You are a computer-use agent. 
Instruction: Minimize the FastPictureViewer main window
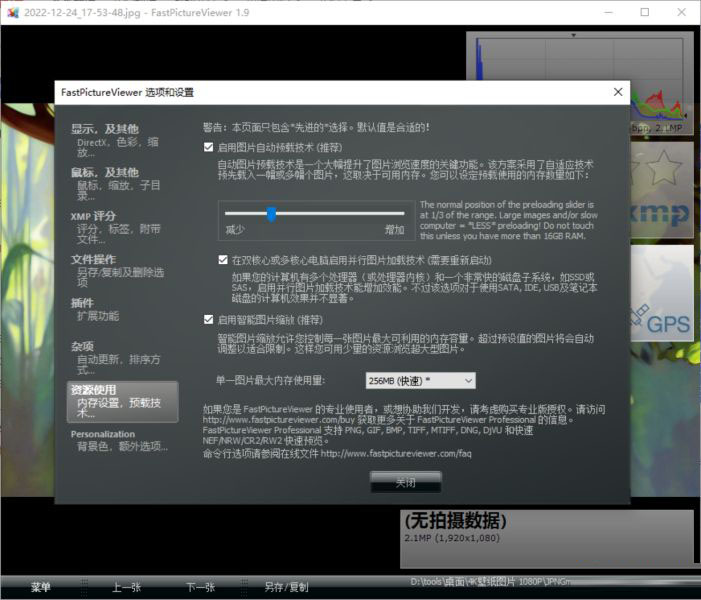click(608, 12)
